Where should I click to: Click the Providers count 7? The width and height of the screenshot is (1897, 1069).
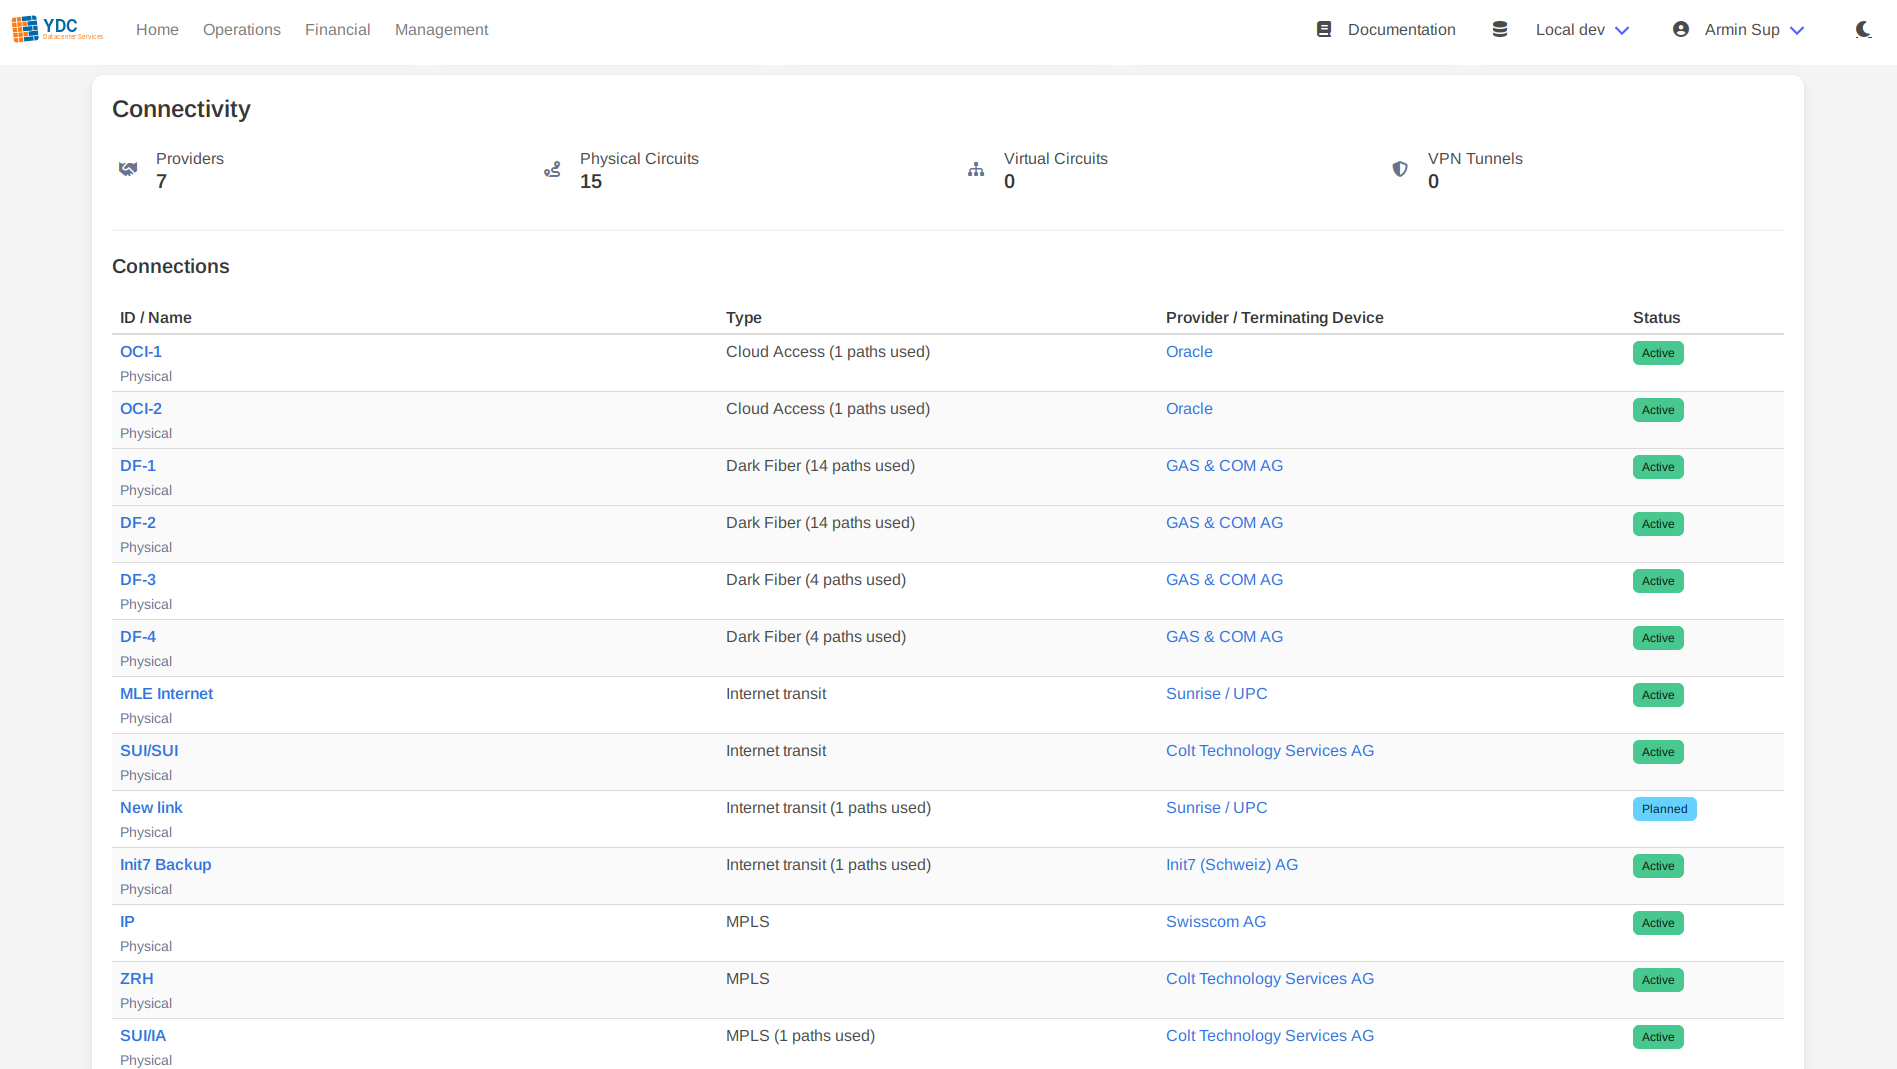pyautogui.click(x=161, y=182)
